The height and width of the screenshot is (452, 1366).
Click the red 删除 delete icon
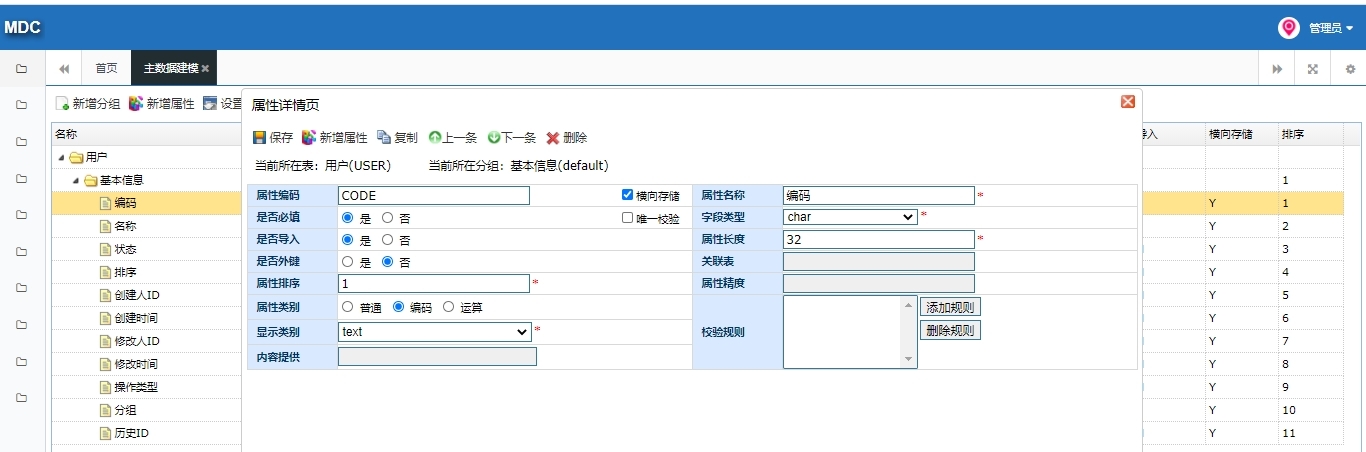tap(552, 138)
